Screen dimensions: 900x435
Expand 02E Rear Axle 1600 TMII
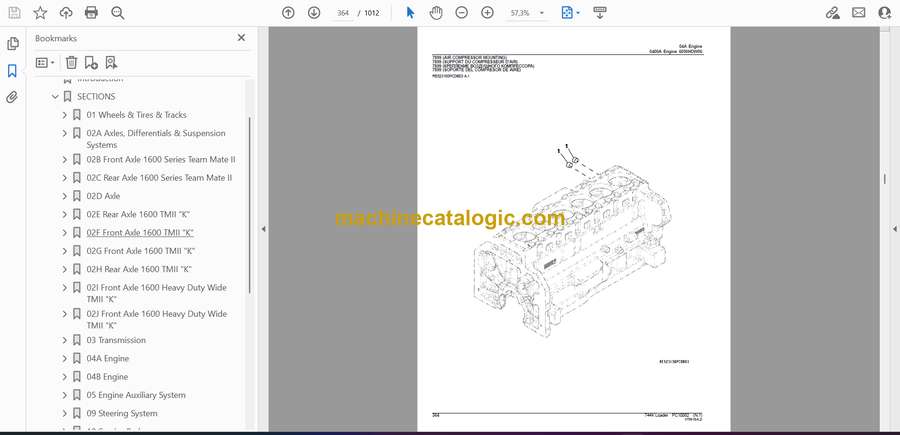(x=64, y=215)
